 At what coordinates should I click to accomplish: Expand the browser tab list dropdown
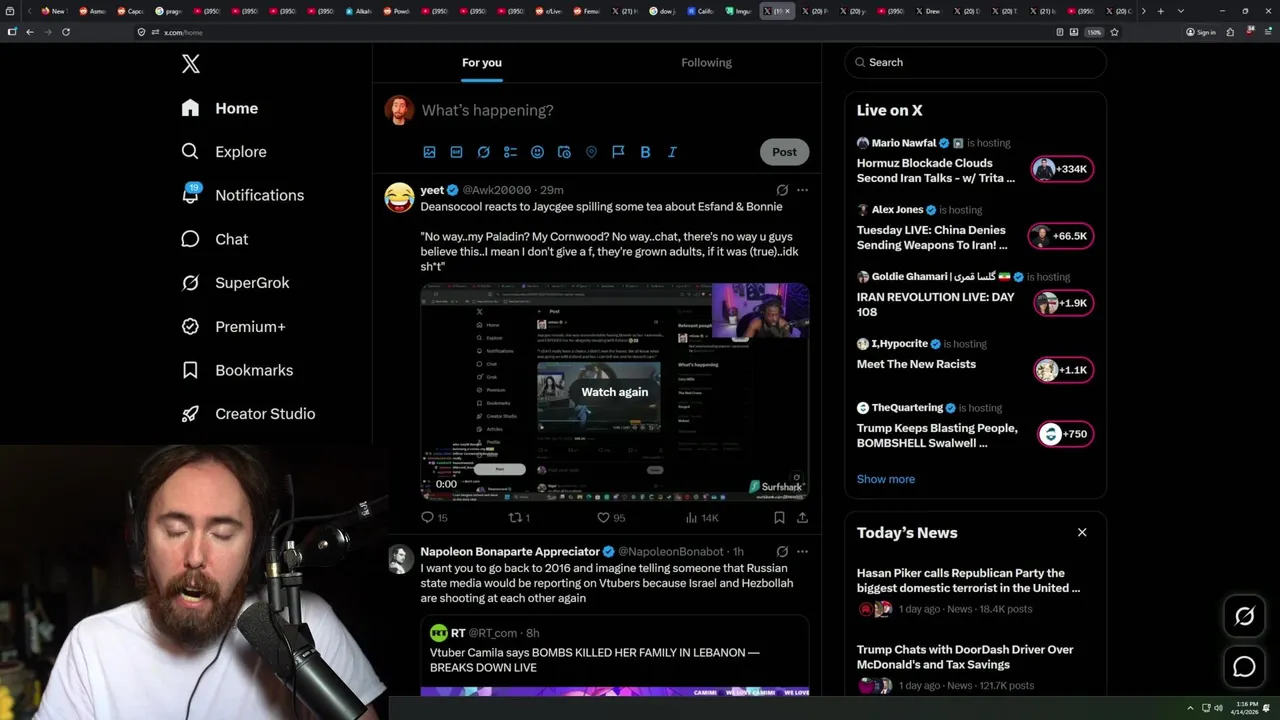coord(1181,11)
